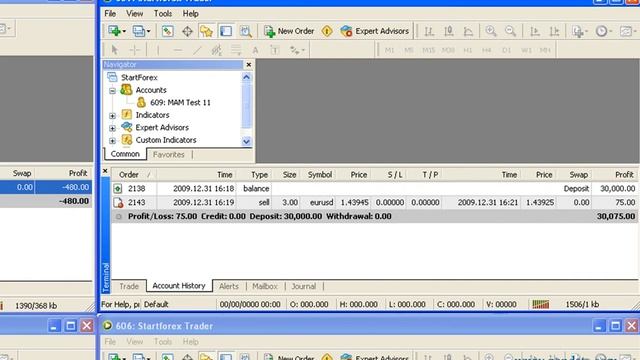Click connection status bars icon near 1506/1 kb
Screen dimensions: 640x360
[540, 304]
